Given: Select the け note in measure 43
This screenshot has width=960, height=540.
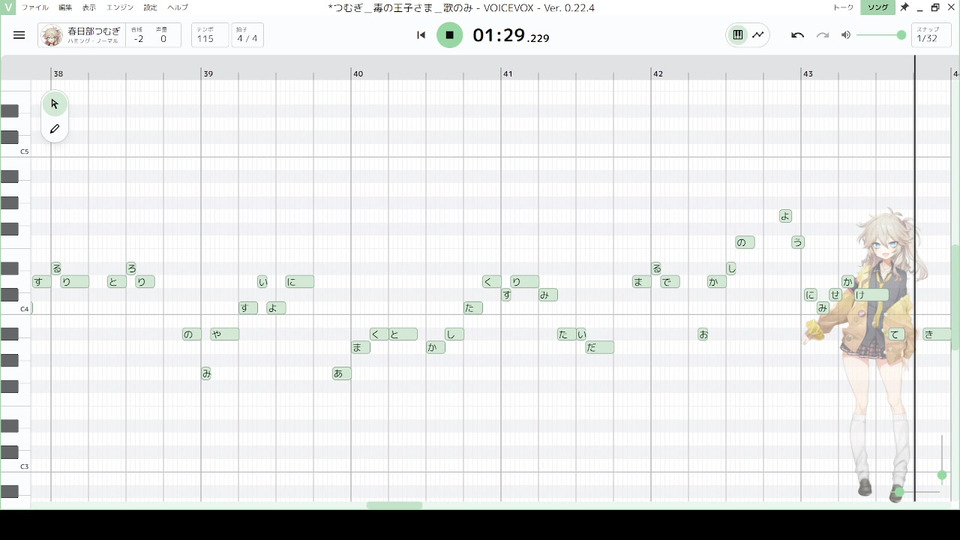Looking at the screenshot, I should [871, 295].
